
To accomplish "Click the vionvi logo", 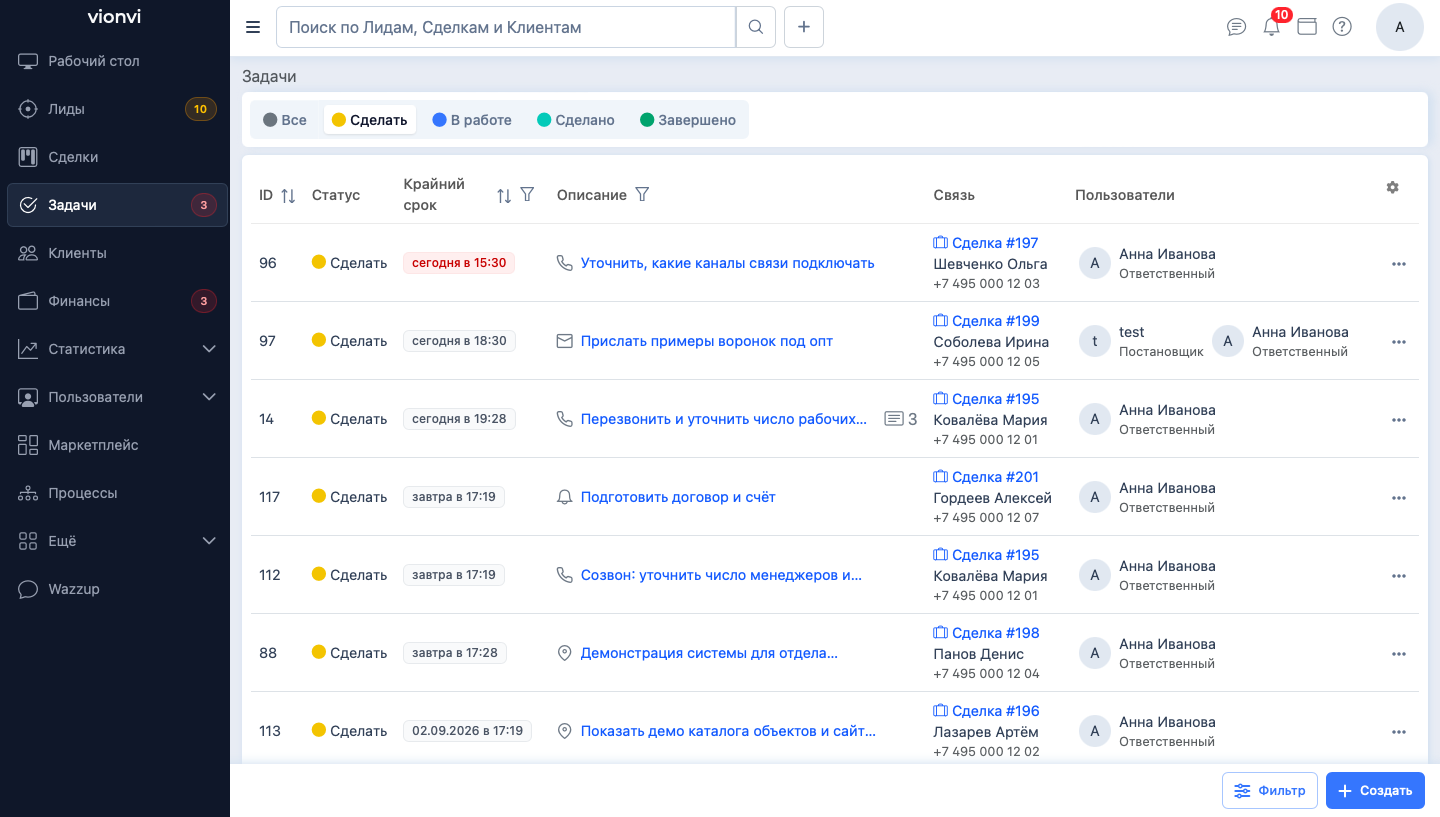I will (114, 17).
